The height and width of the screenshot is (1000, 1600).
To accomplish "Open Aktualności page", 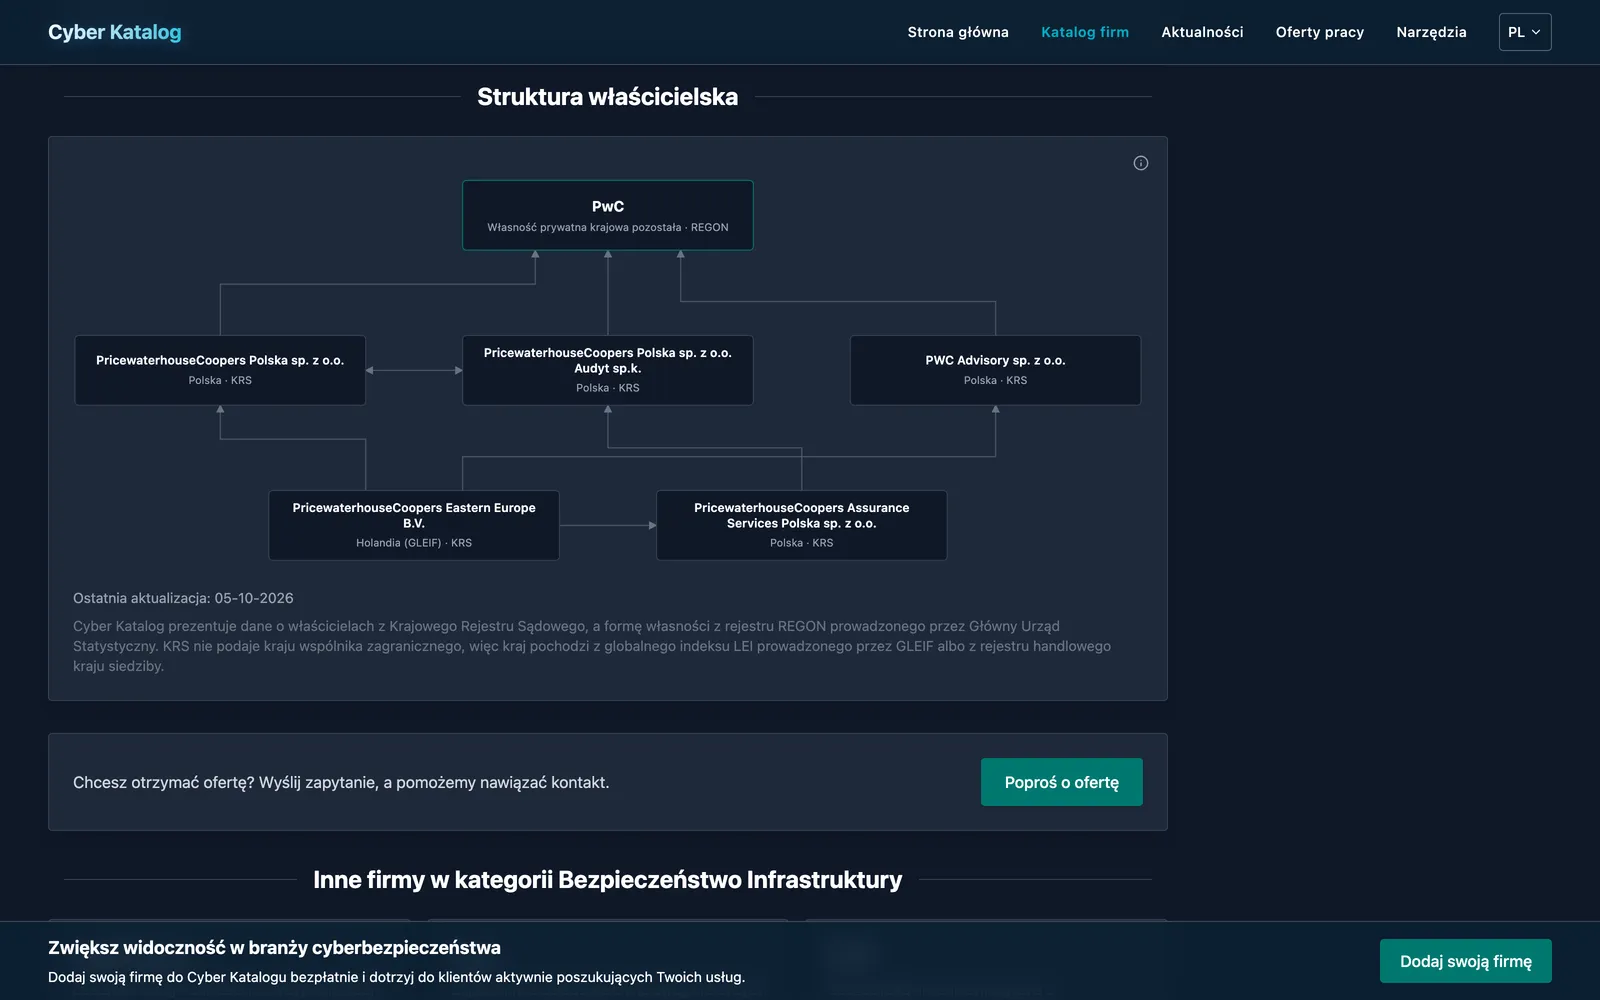I will click(x=1202, y=32).
